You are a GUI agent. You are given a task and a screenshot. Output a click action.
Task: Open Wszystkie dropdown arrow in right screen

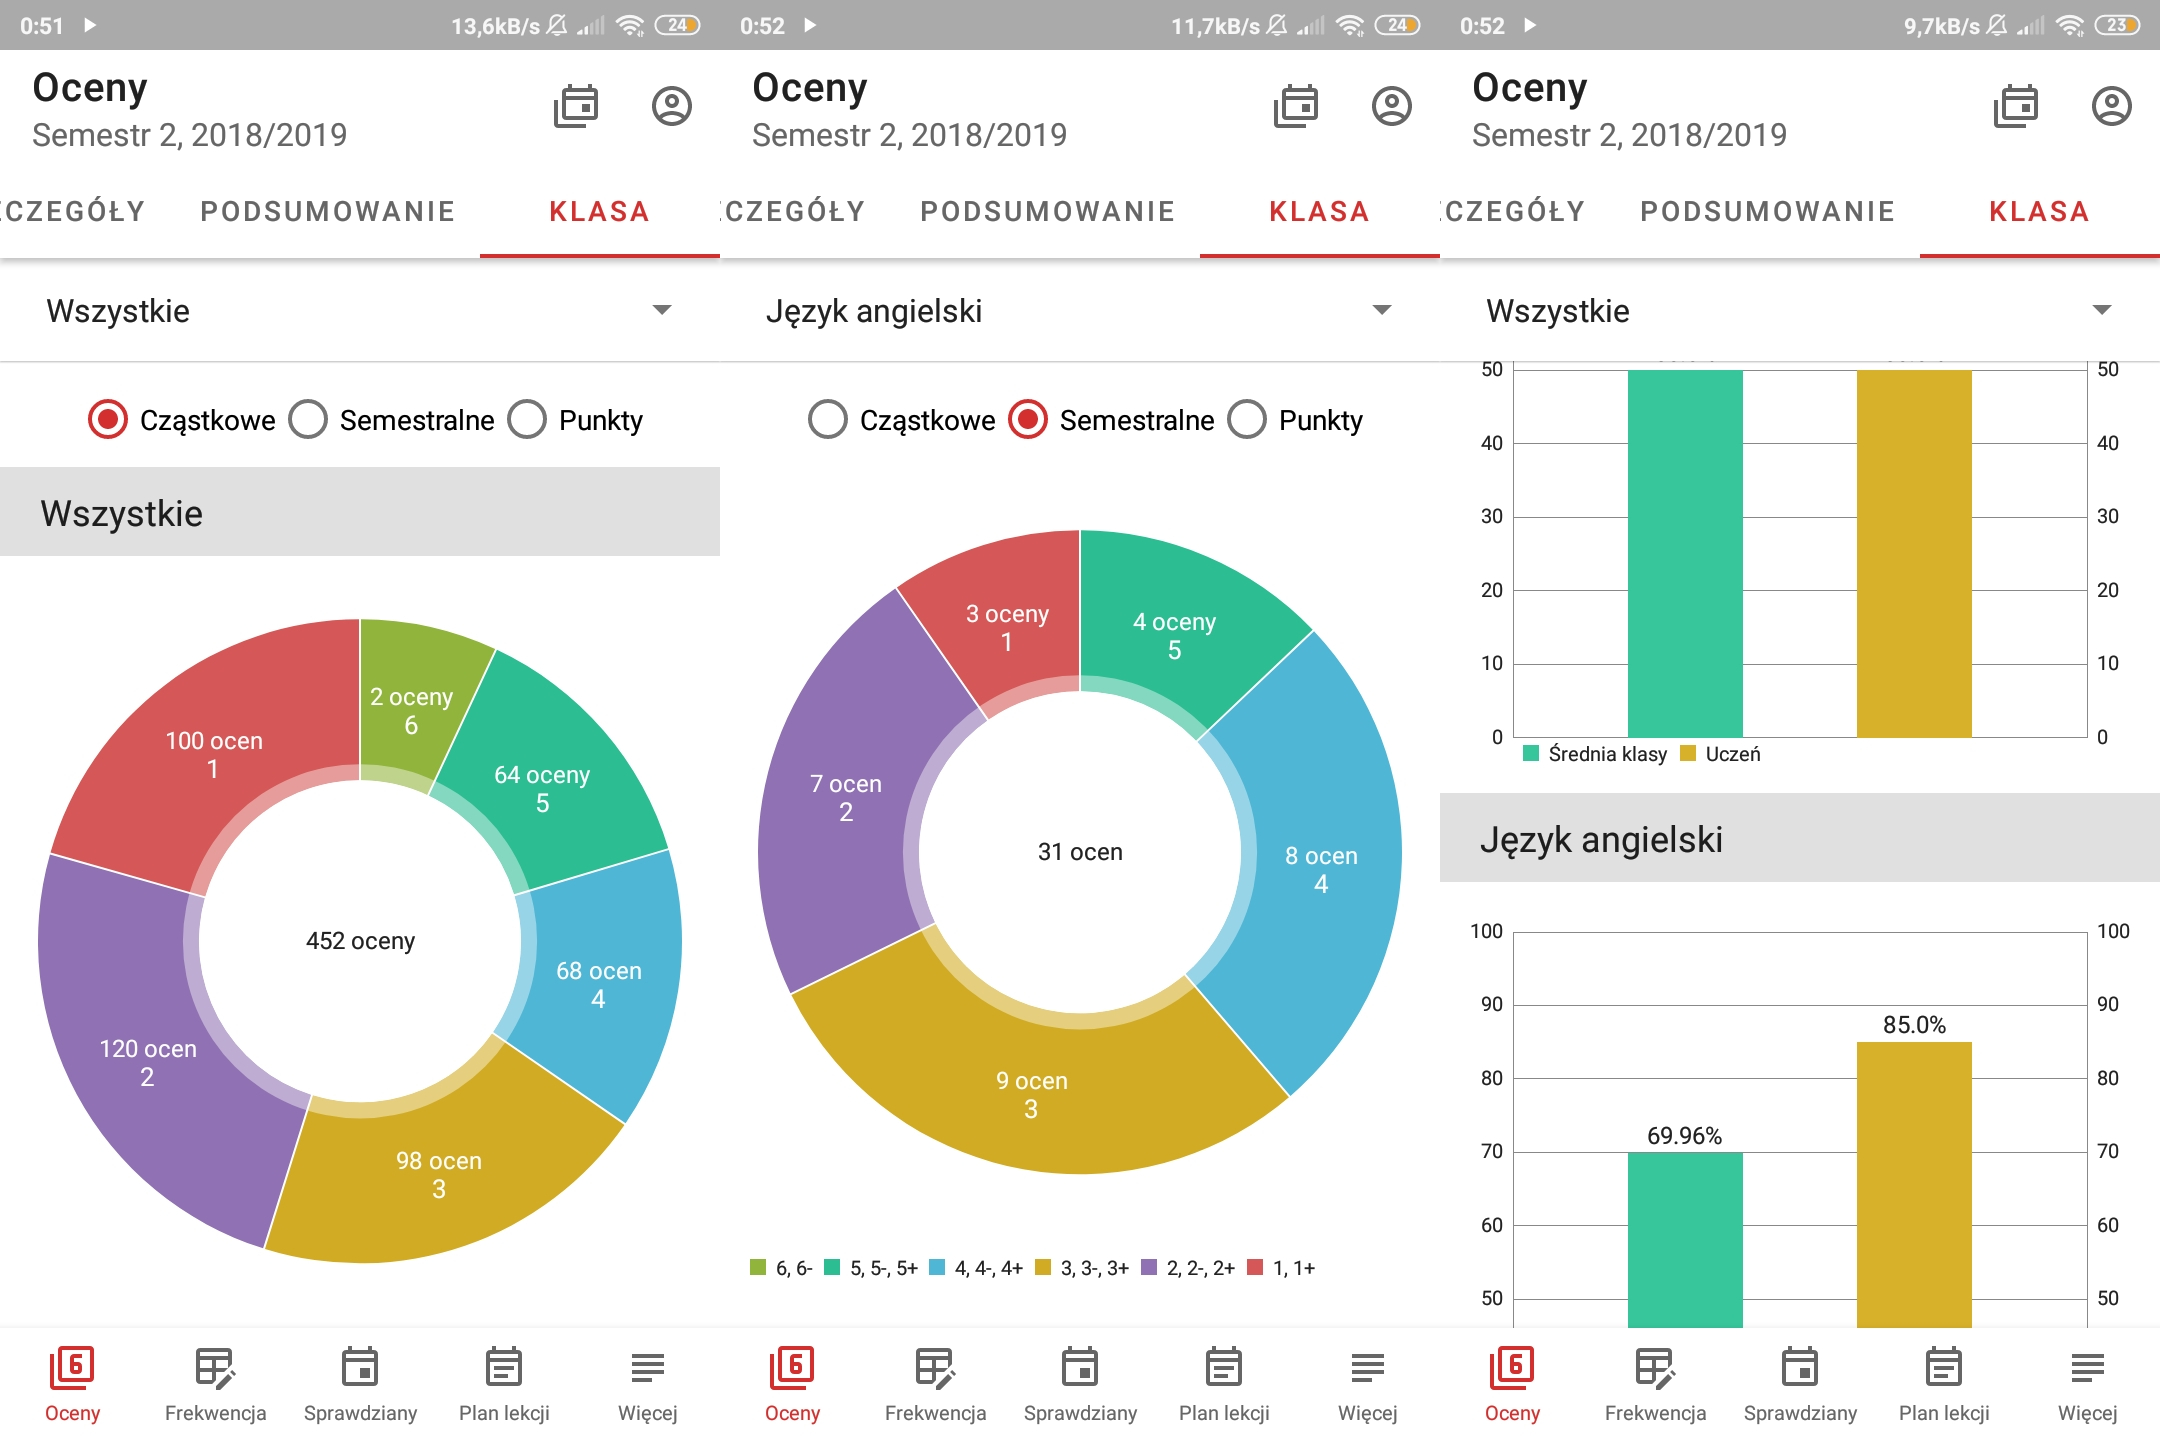[2101, 310]
